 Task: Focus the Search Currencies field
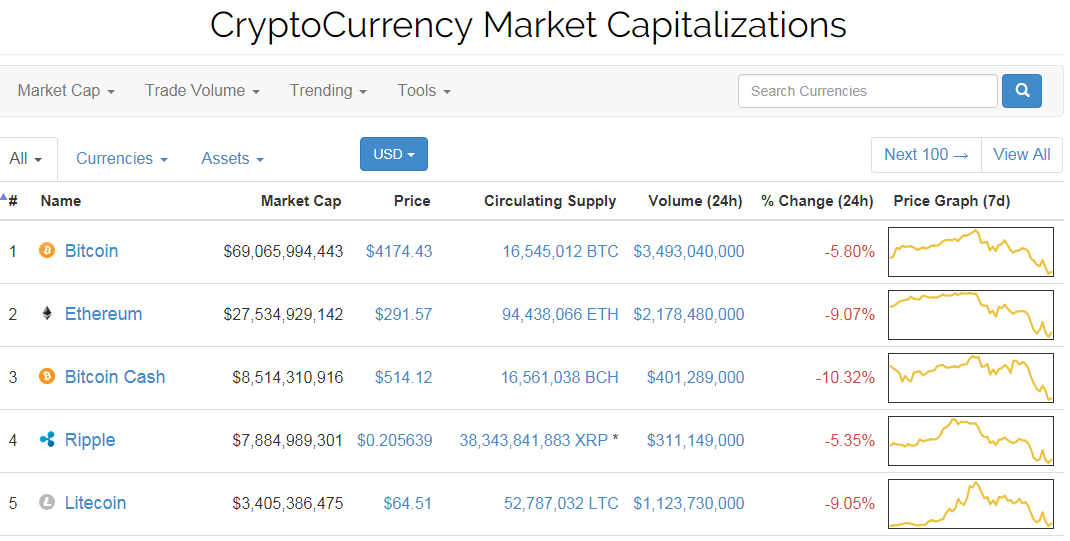click(x=867, y=91)
